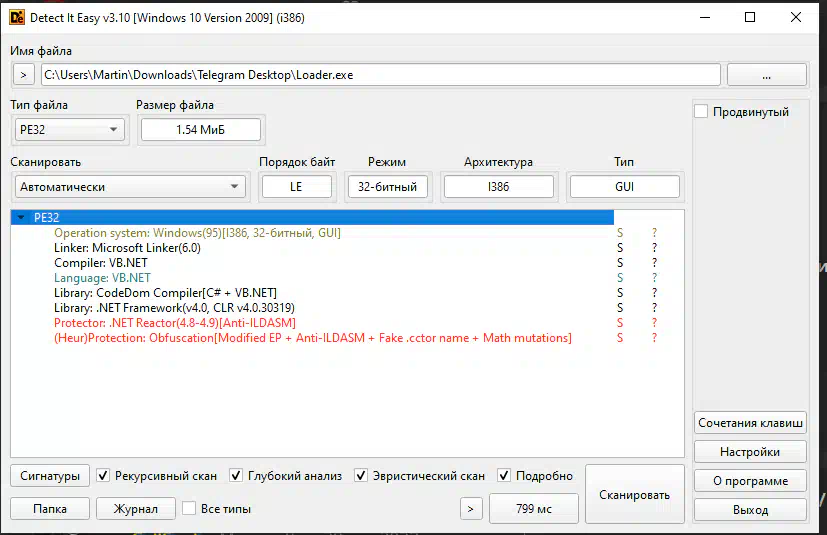The height and width of the screenshot is (535, 827).
Task: Check the Все типы checkbox
Action: tap(189, 509)
